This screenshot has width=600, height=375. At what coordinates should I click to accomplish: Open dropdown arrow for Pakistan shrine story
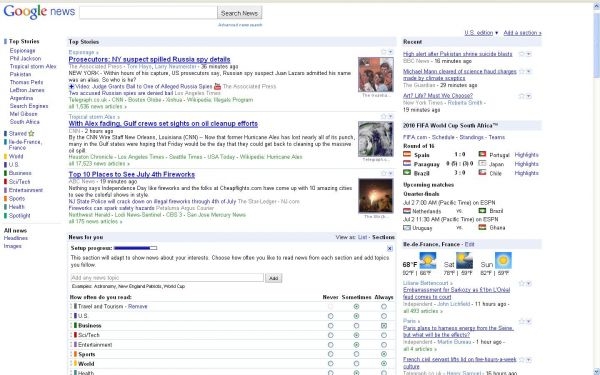pos(528,54)
